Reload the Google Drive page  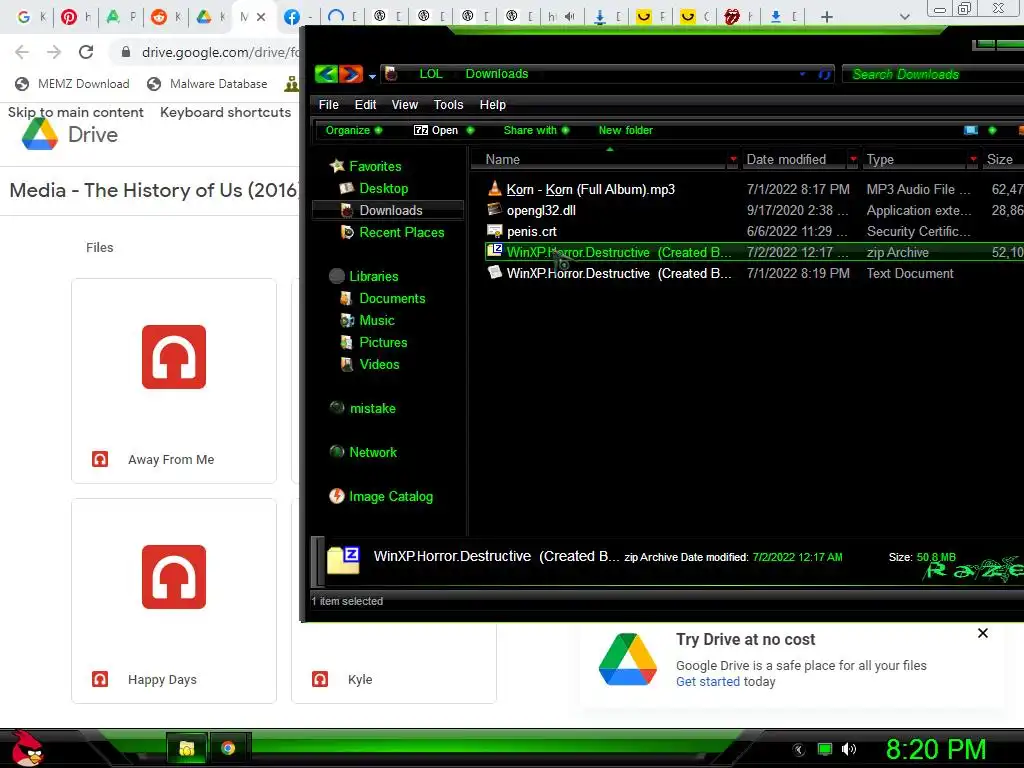tap(86, 52)
